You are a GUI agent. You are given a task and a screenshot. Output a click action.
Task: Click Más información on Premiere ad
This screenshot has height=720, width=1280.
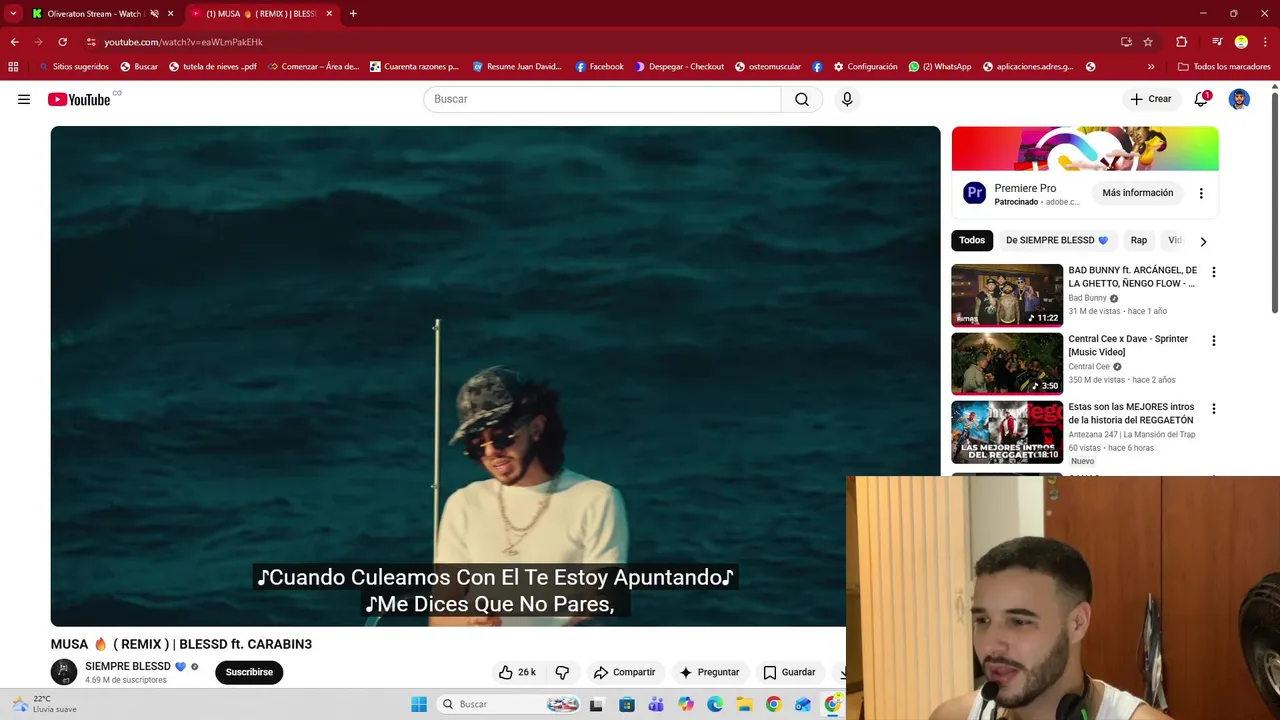(x=1137, y=193)
